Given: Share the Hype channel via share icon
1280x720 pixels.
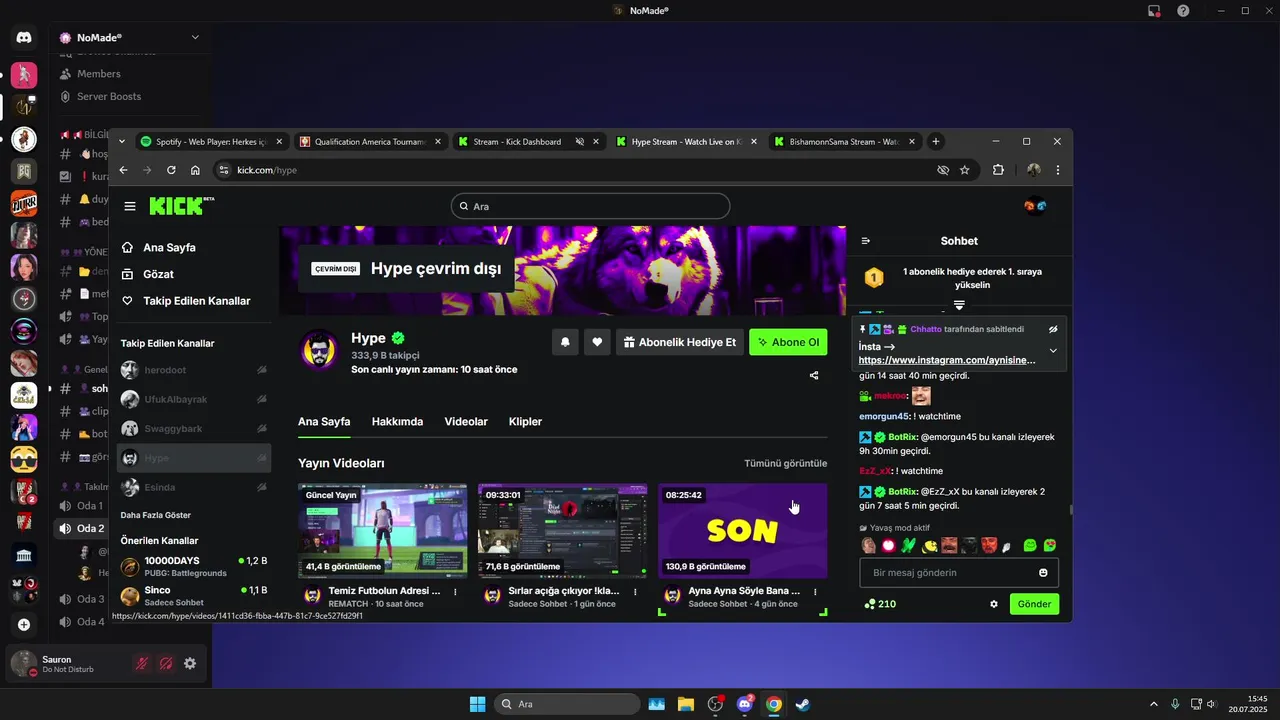Looking at the screenshot, I should 814,376.
